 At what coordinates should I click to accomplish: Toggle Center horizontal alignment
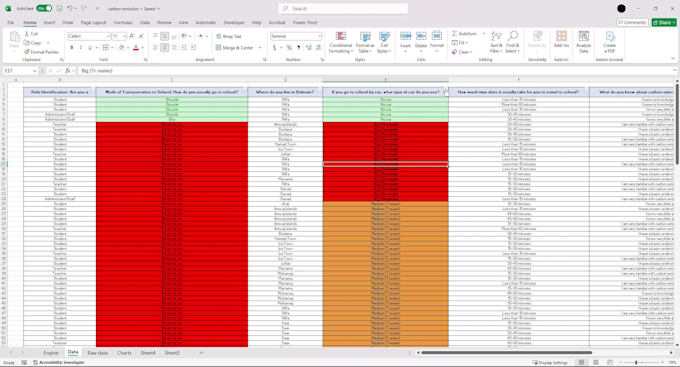[165, 47]
